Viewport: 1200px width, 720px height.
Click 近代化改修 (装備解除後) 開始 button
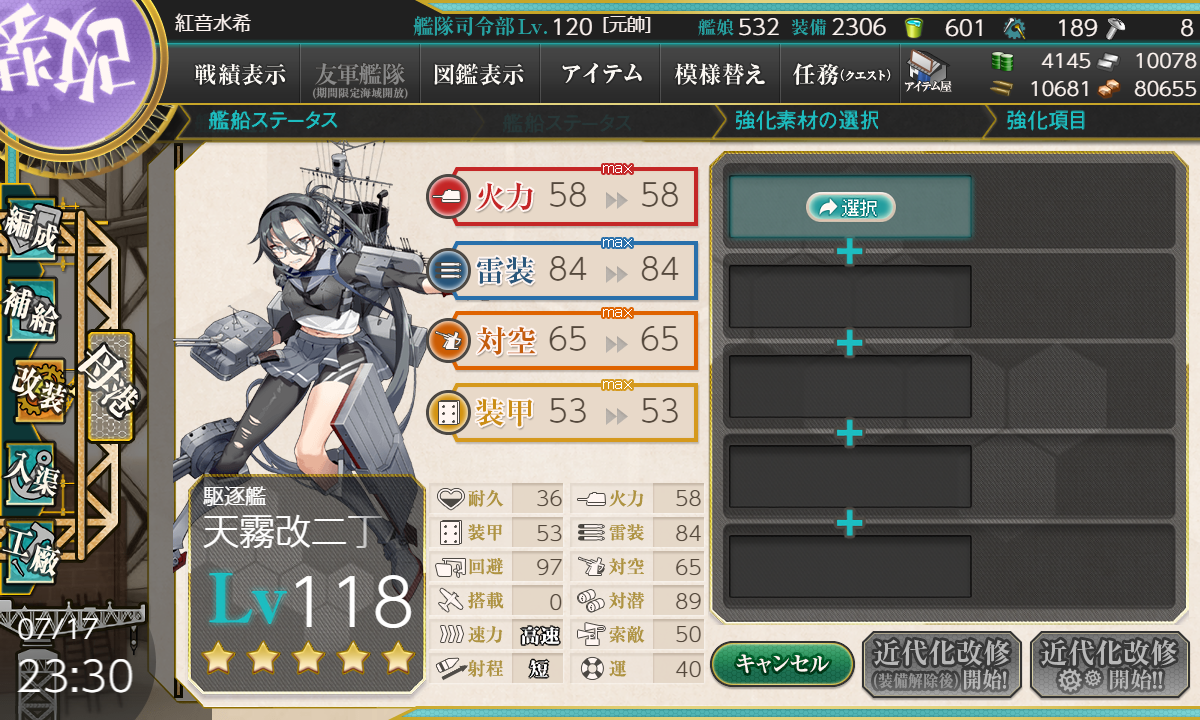942,665
